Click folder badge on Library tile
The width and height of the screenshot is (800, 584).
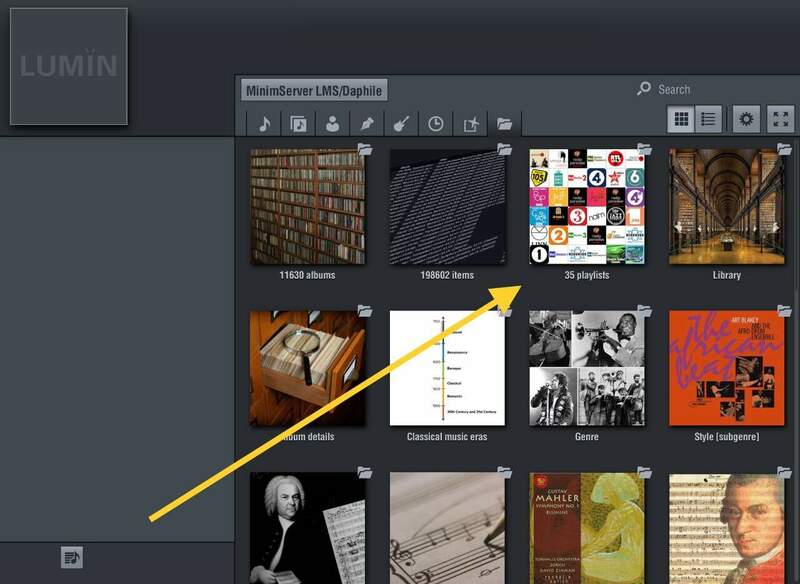(x=784, y=149)
